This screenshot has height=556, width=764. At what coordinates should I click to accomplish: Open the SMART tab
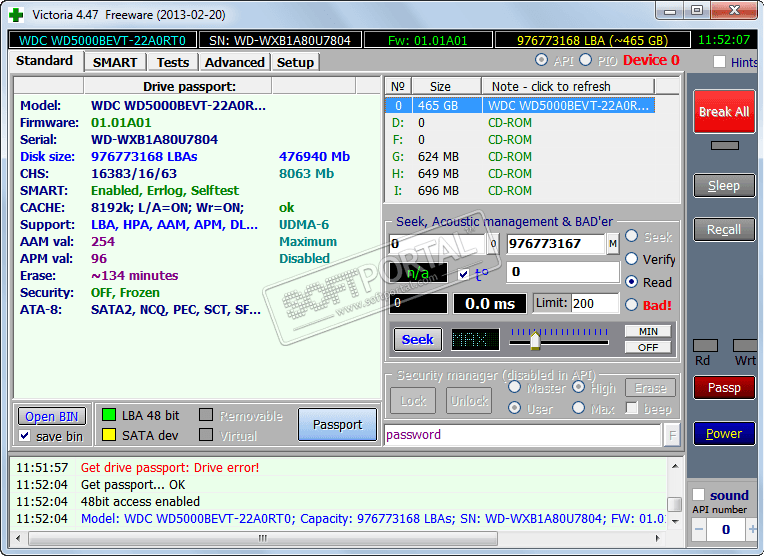point(115,62)
